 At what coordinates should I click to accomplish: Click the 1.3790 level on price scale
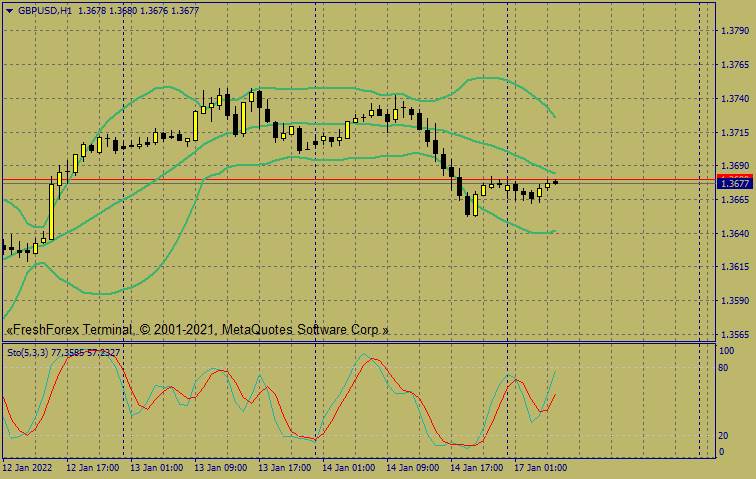tap(735, 31)
